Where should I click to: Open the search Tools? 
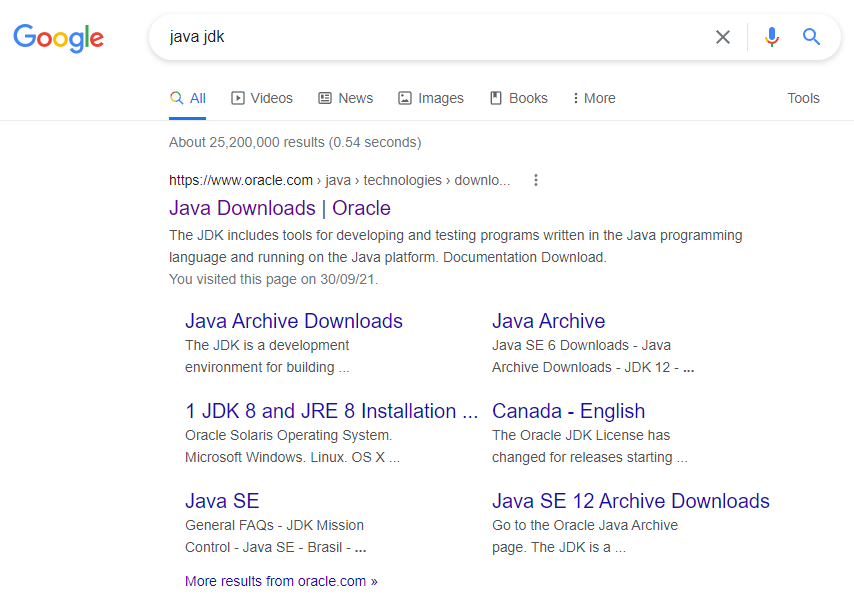803,99
